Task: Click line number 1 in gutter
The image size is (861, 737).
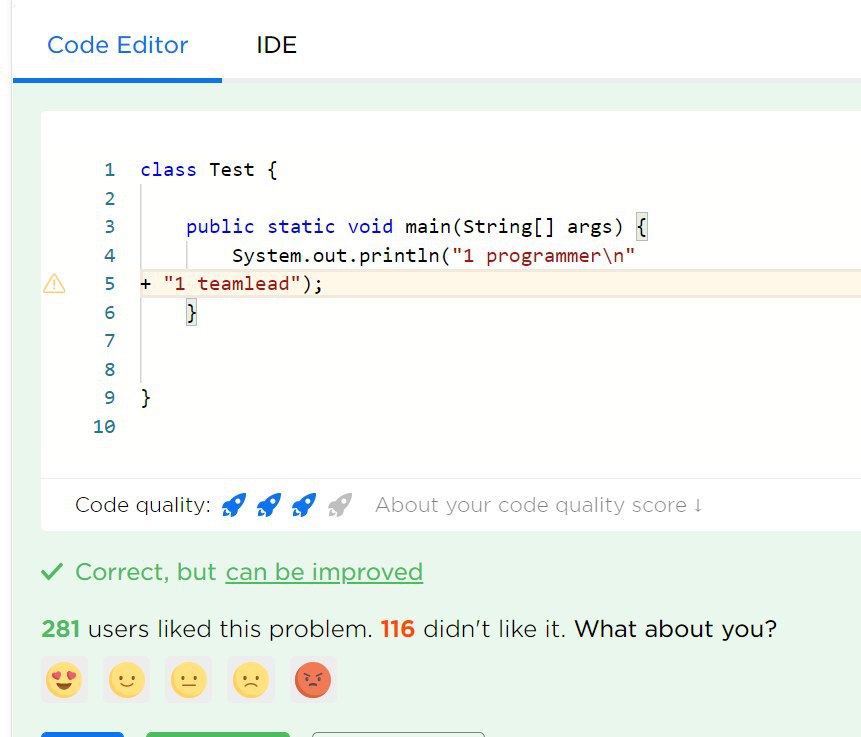Action: click(x=110, y=170)
